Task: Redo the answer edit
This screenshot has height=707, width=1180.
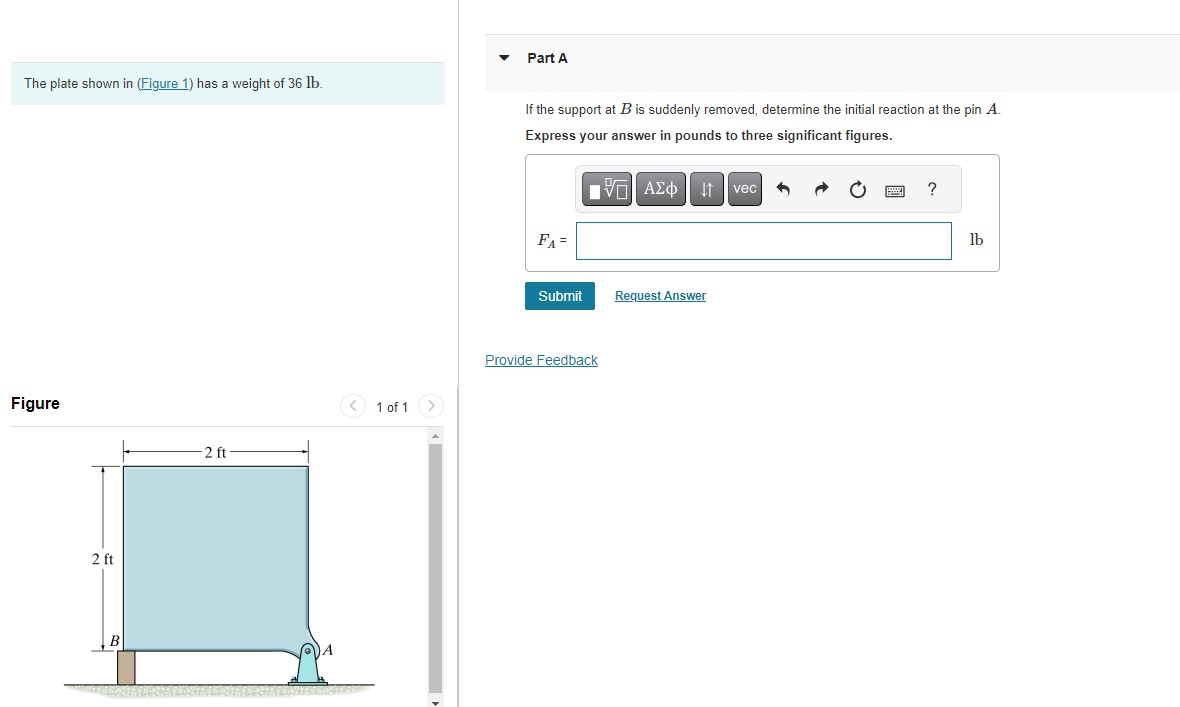Action: [x=821, y=189]
